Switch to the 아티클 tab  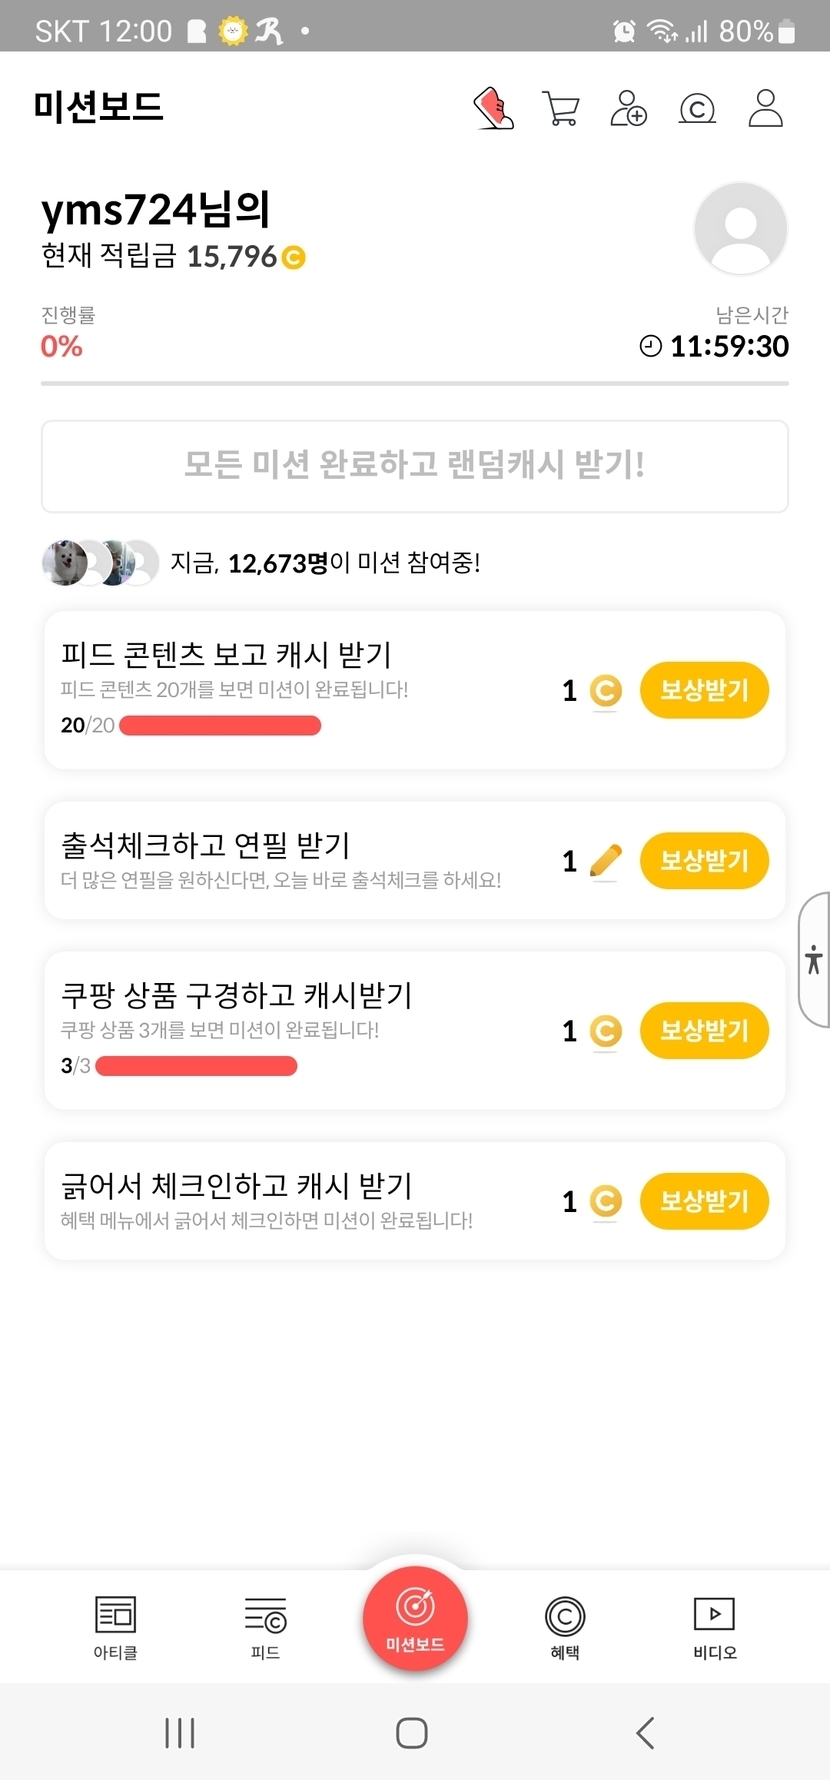point(115,1626)
